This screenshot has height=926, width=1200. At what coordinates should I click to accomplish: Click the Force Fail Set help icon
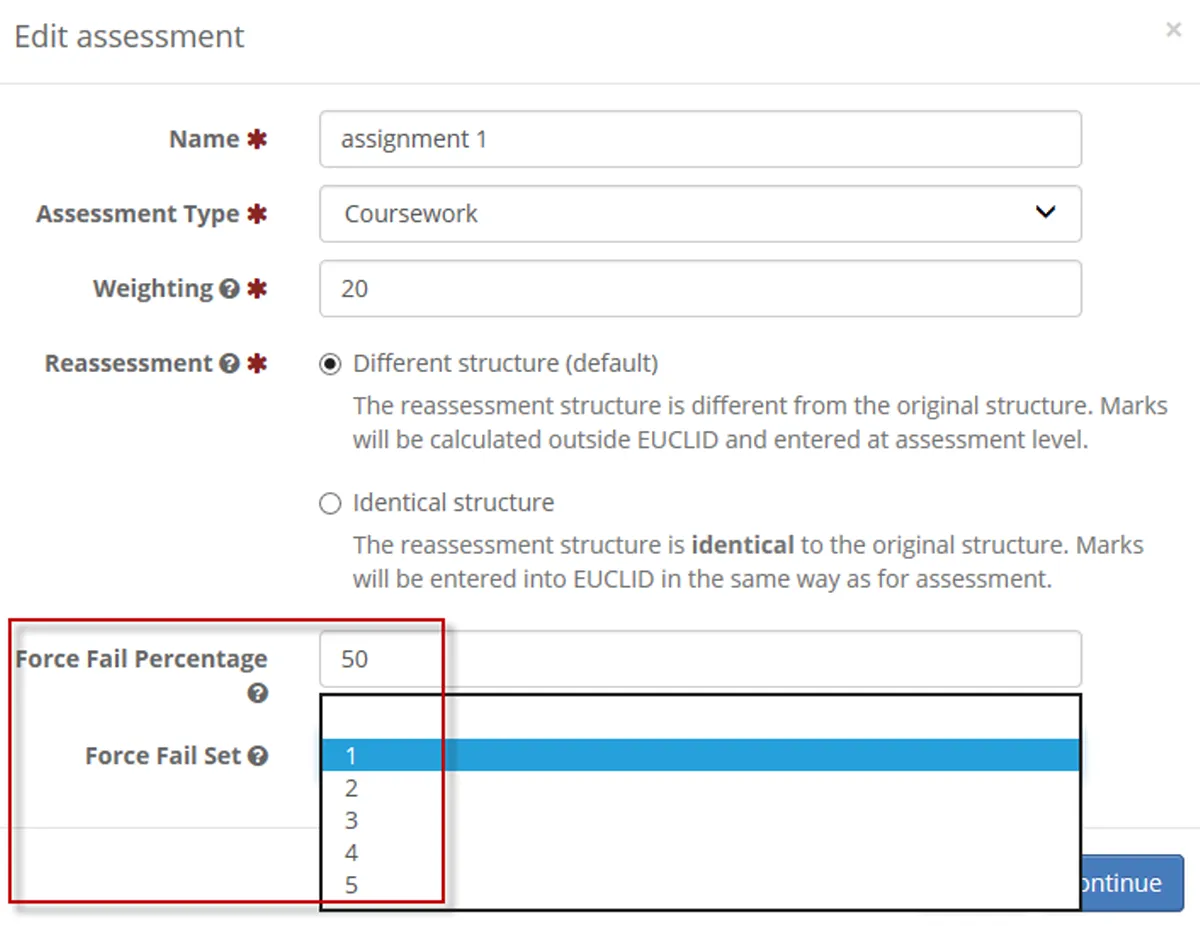tap(258, 756)
